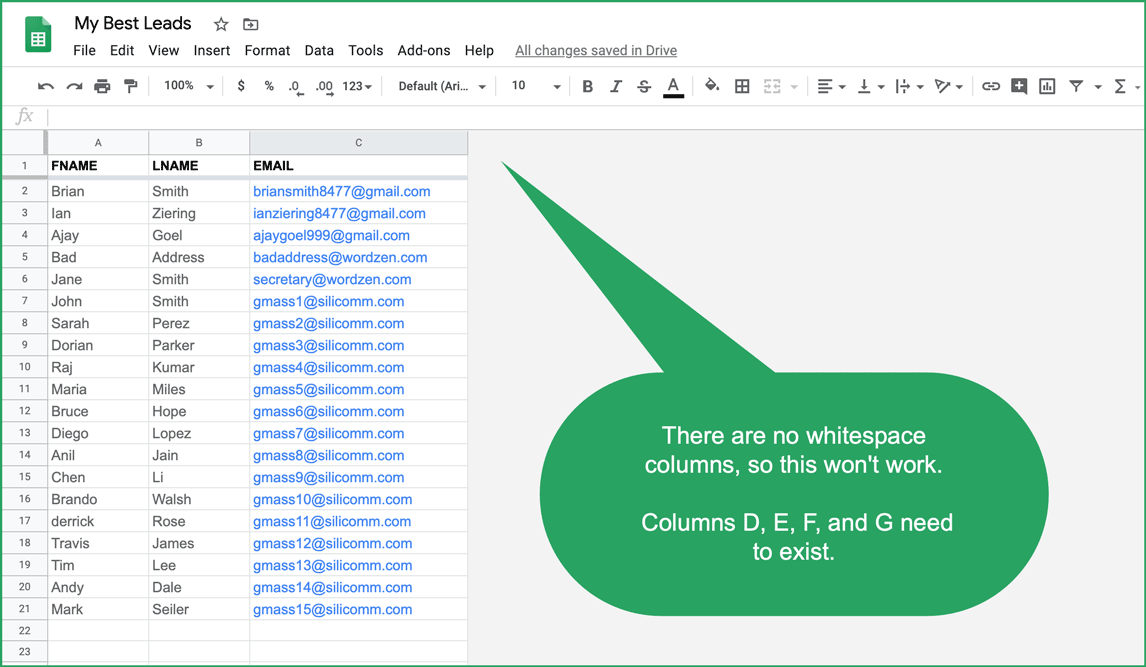Click the Insert chart icon
The height and width of the screenshot is (667, 1146).
click(1047, 87)
